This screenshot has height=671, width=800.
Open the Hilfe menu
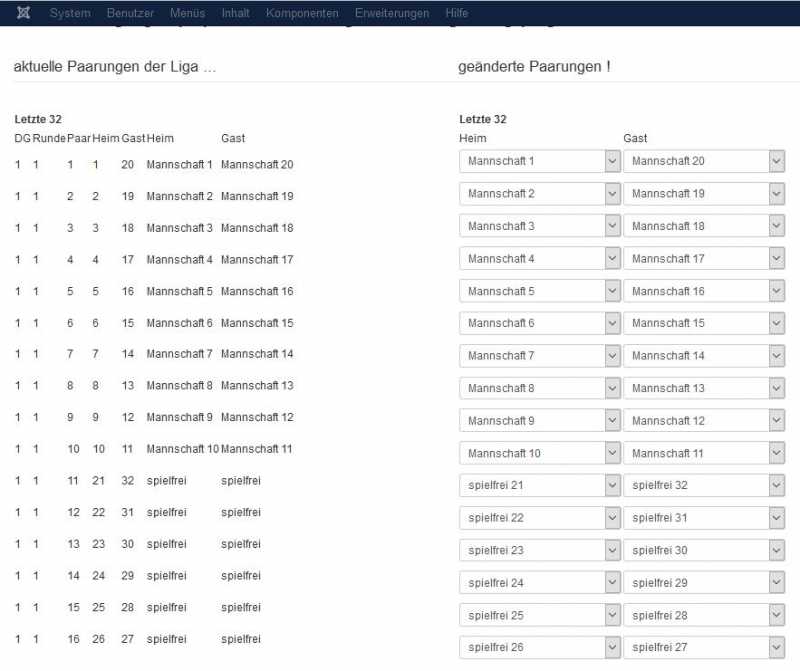point(457,13)
